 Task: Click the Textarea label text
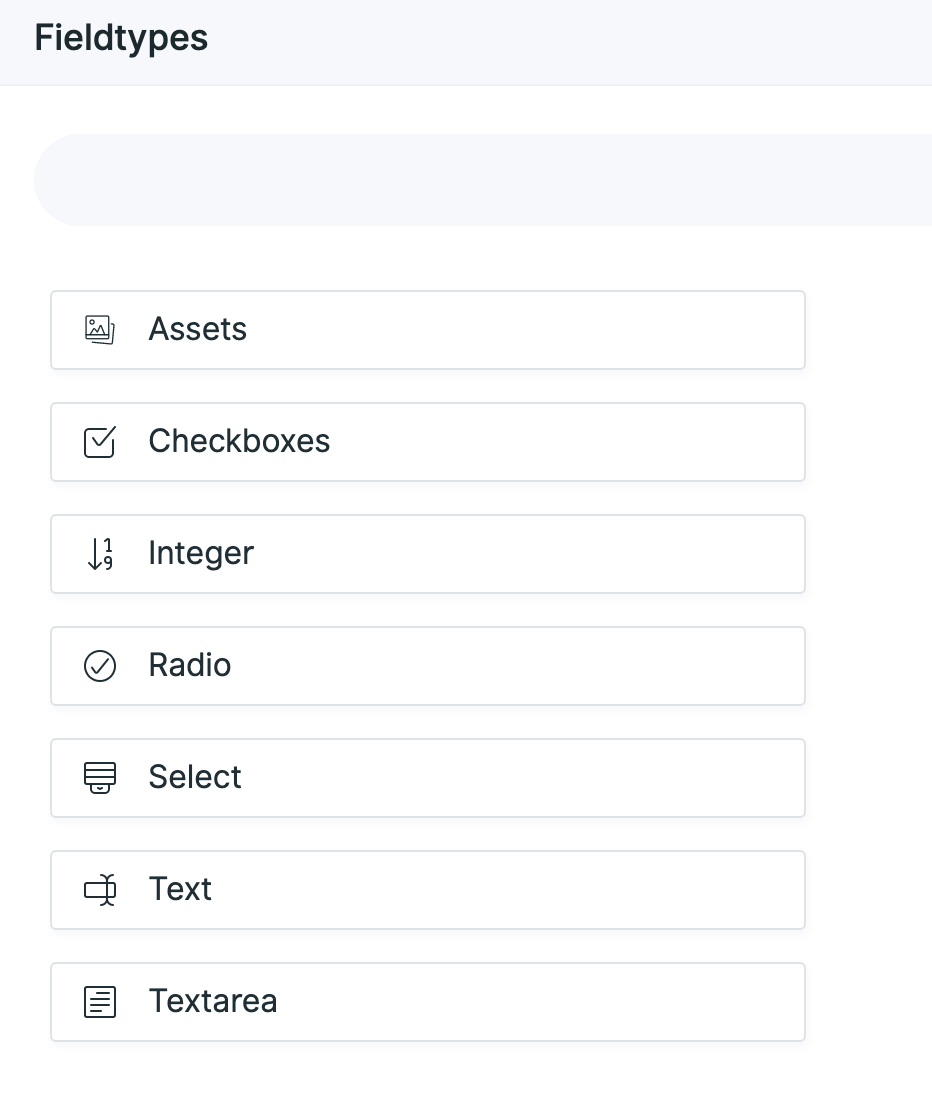point(212,1001)
